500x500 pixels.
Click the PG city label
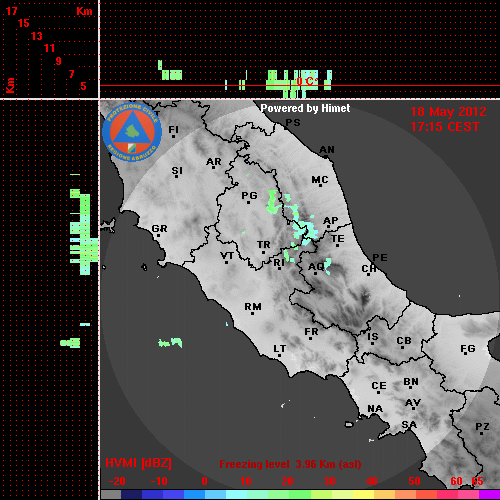tap(249, 195)
